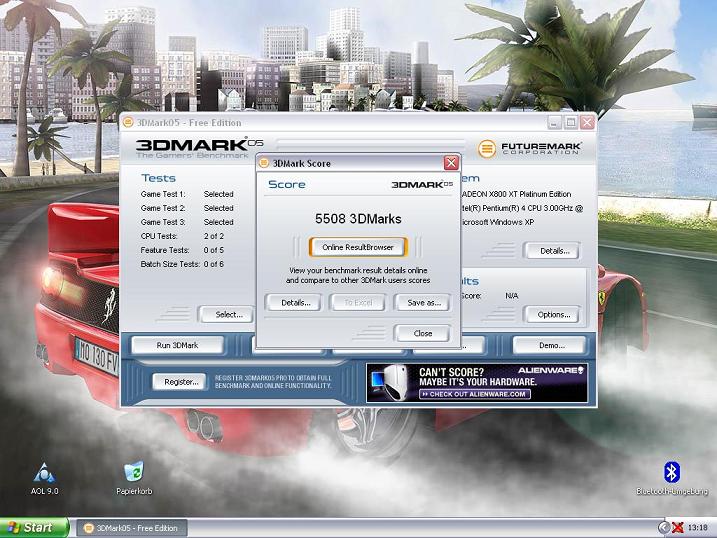Expand hidden system tray icons arrow
Image resolution: width=717 pixels, height=538 pixels.
tap(664, 527)
